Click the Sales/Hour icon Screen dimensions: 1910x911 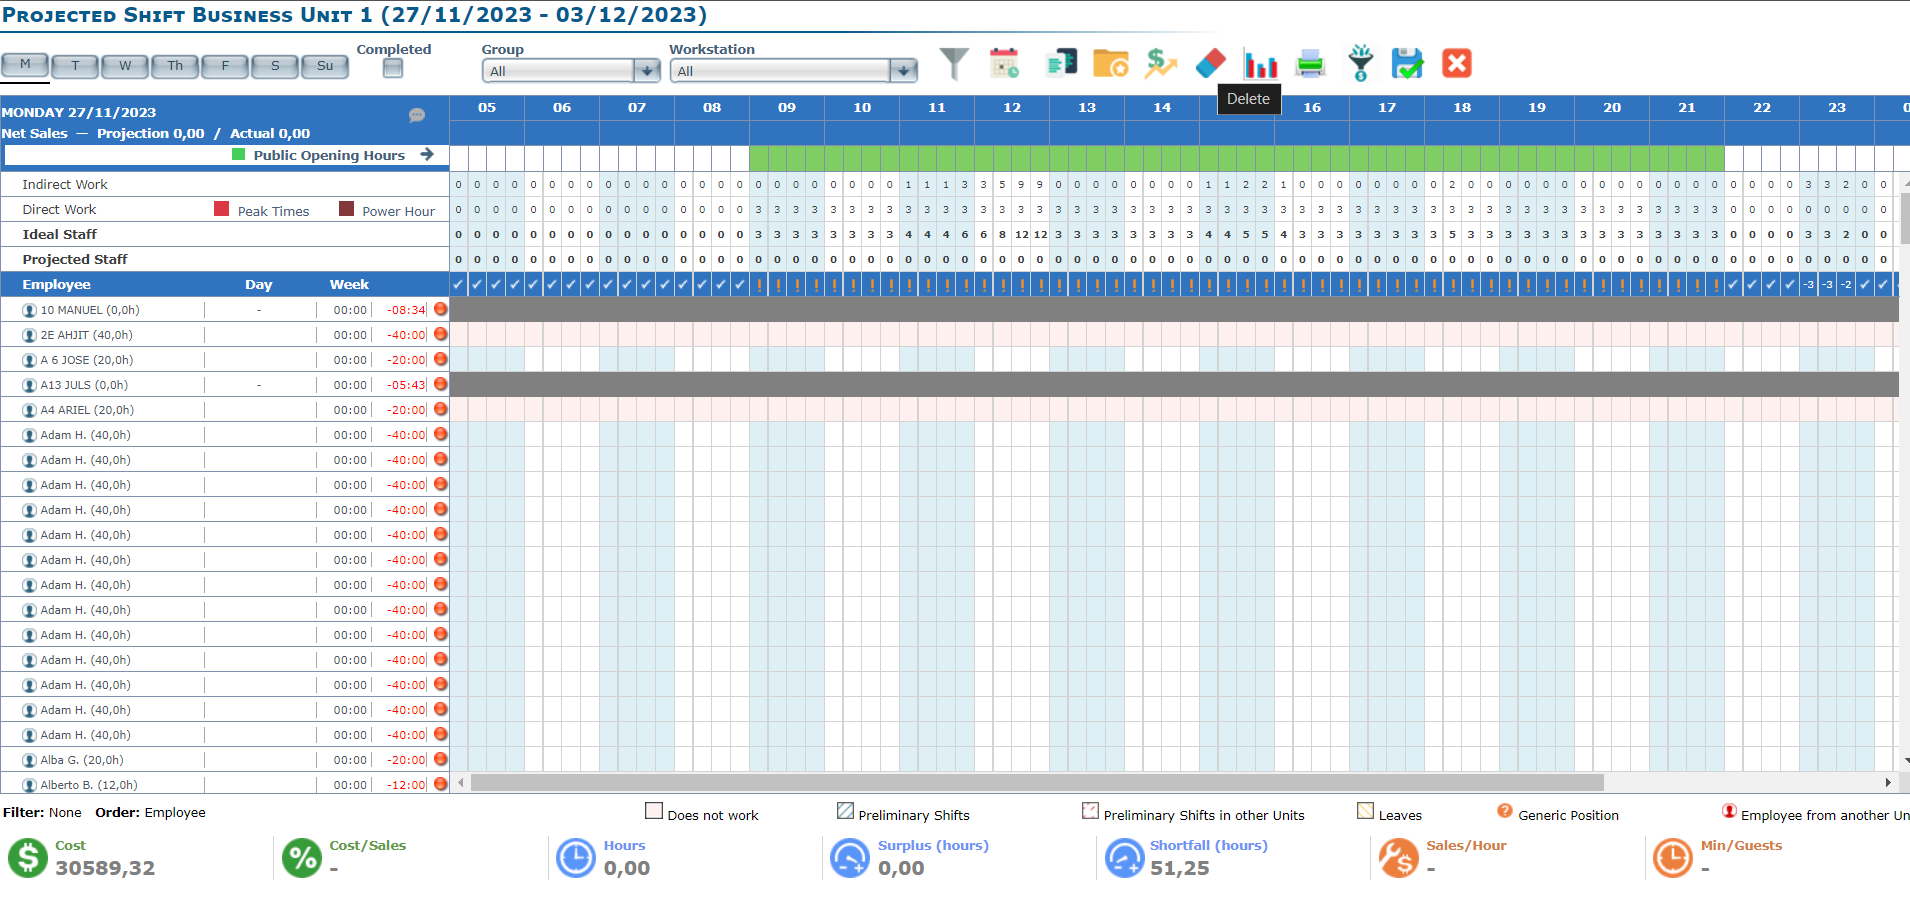1398,858
